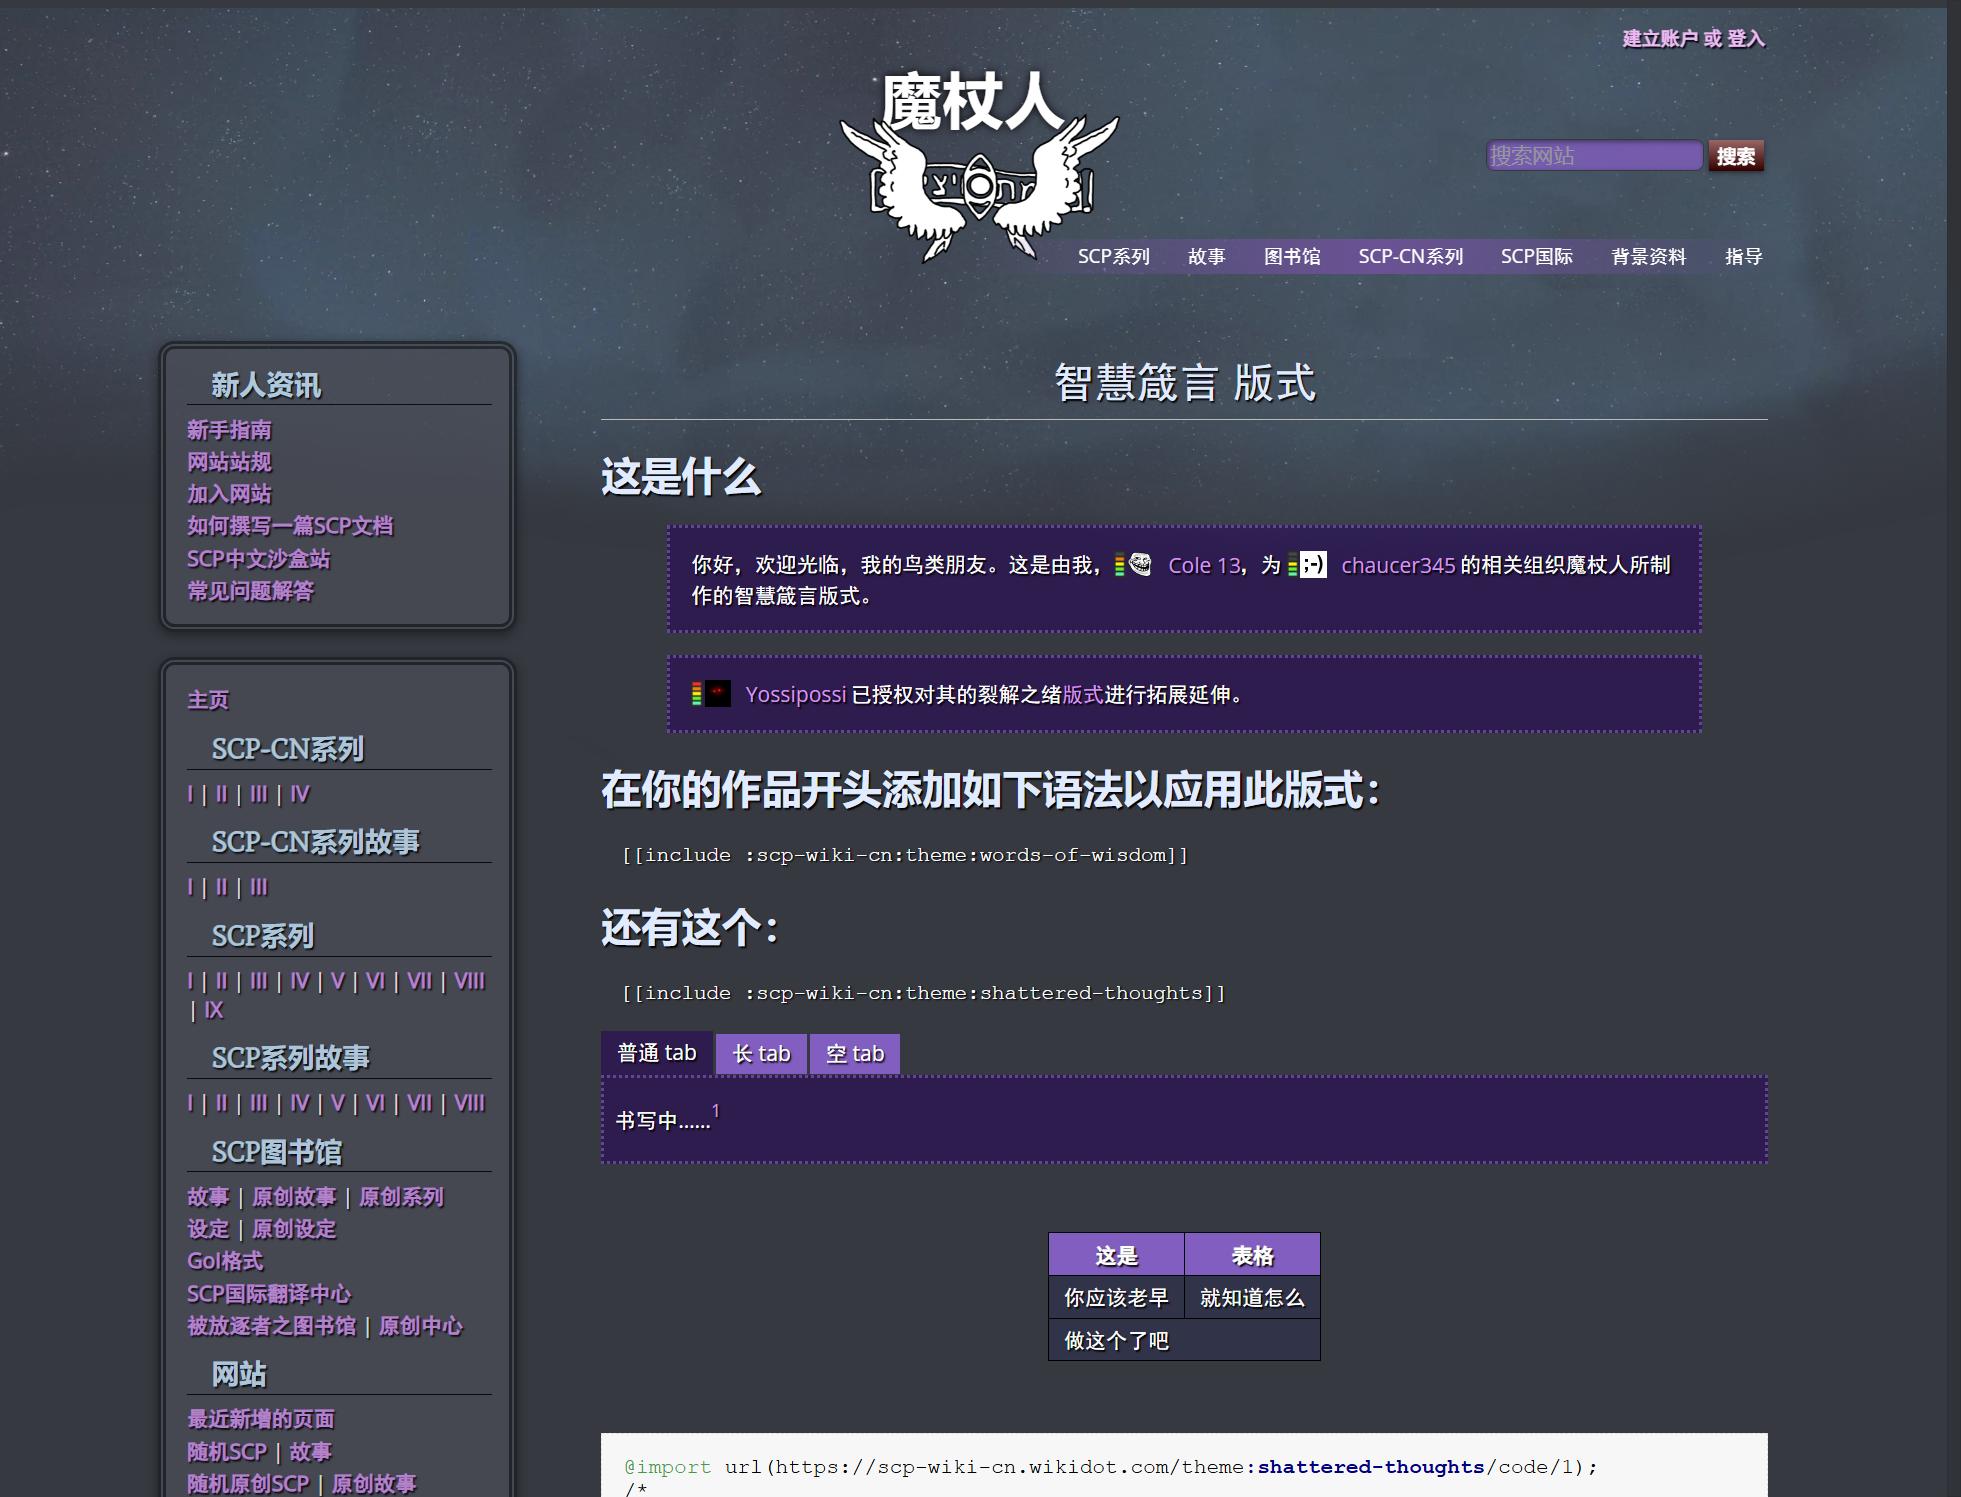Viewport: 1961px width, 1497px height.
Task: Open the SCP系列 top menu
Action: (x=1113, y=257)
